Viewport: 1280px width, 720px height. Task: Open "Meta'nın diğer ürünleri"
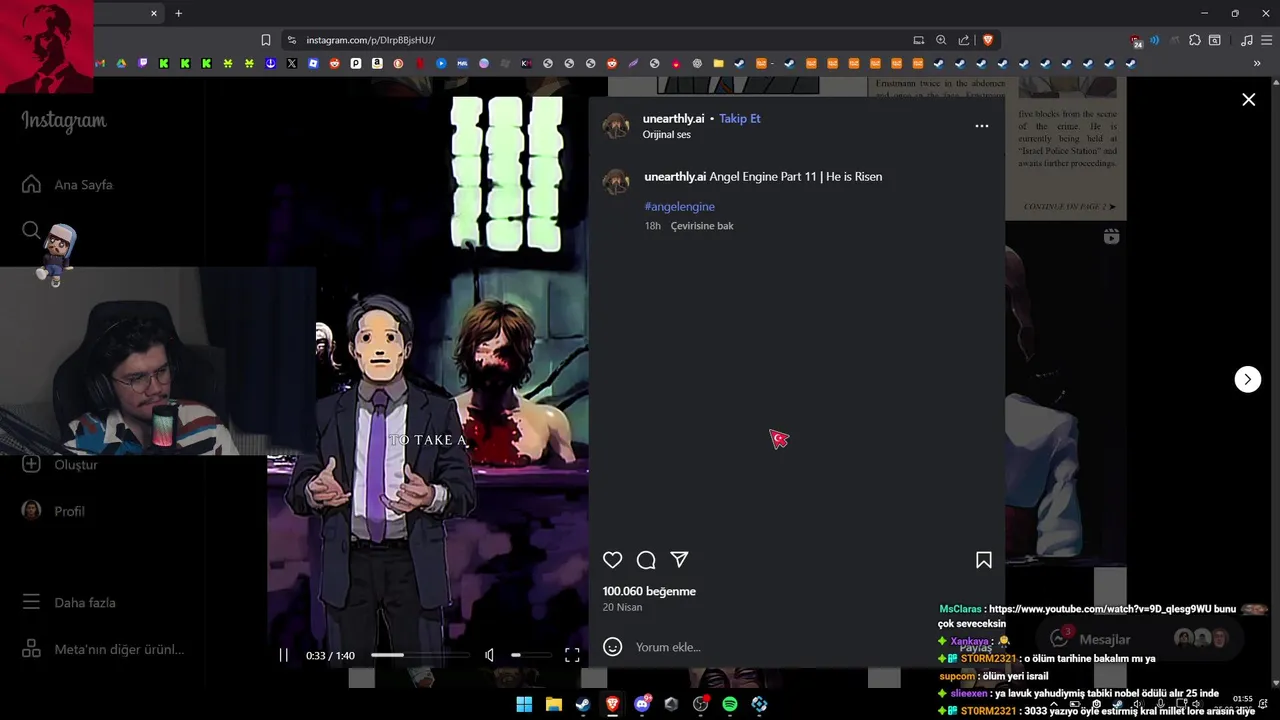[x=103, y=649]
